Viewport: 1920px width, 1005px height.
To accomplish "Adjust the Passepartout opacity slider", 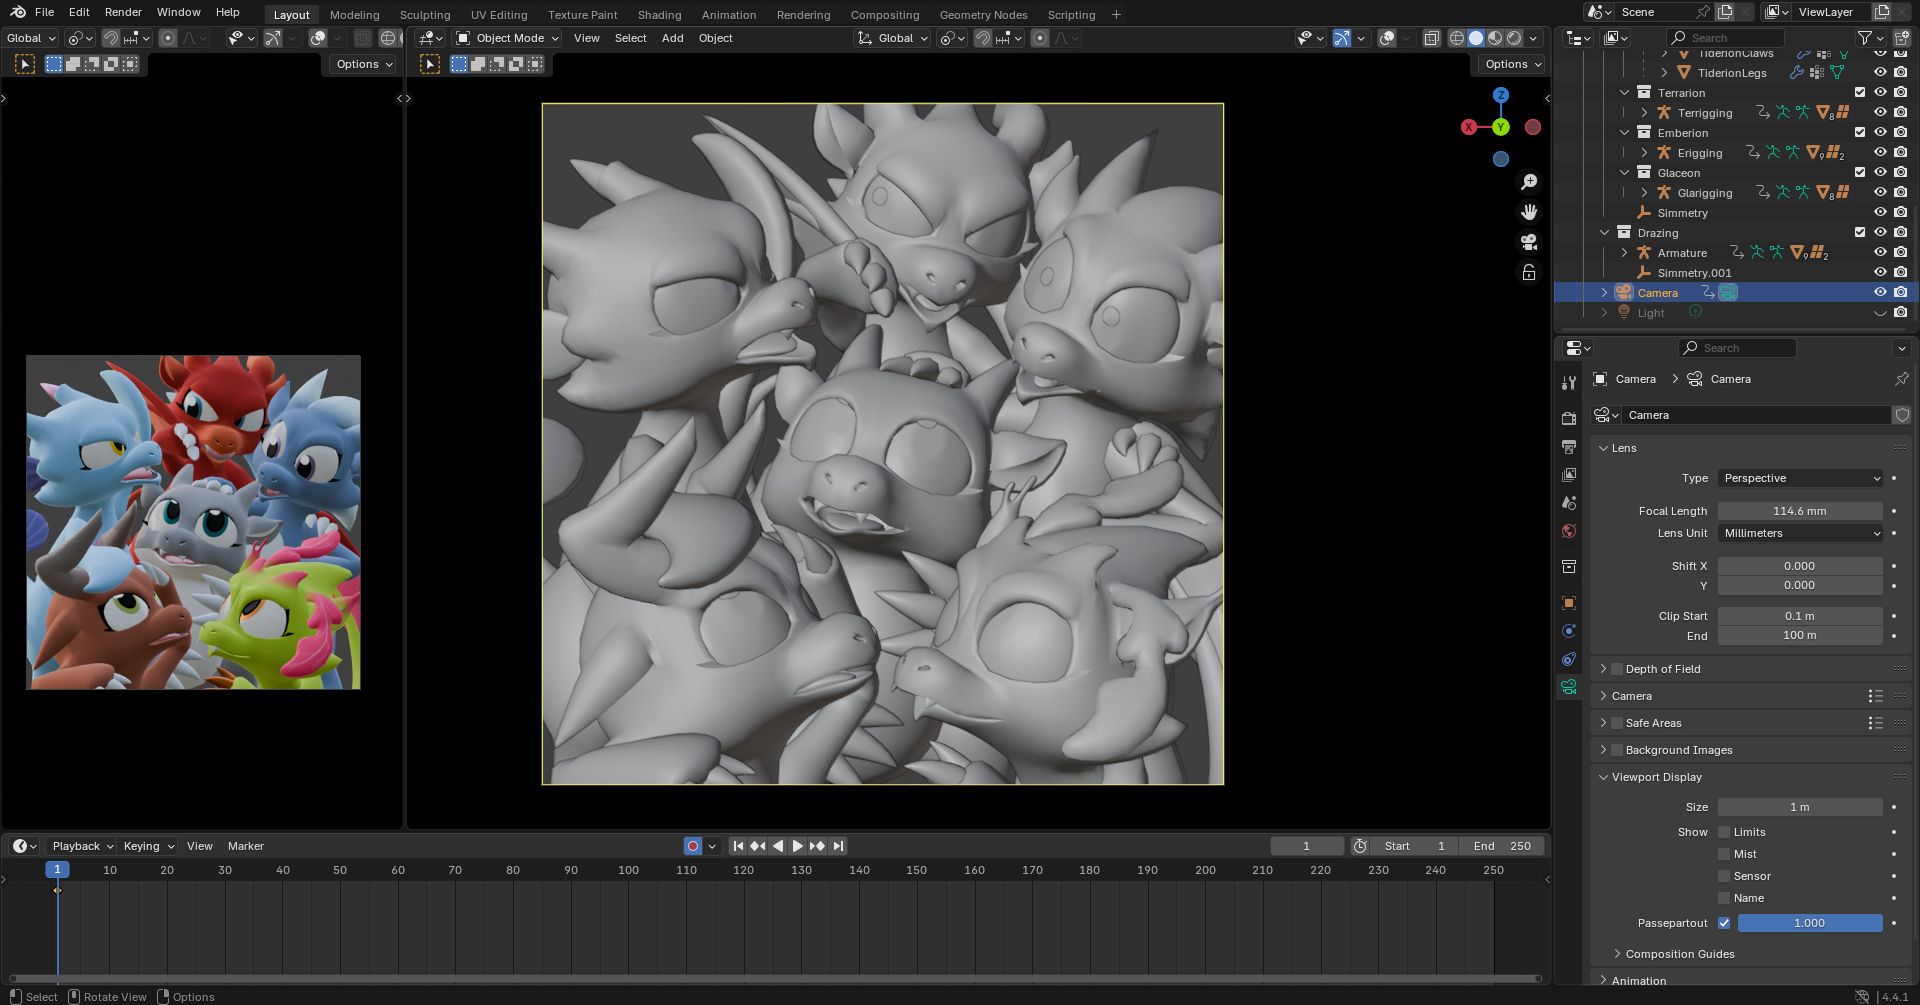I will [x=1810, y=923].
